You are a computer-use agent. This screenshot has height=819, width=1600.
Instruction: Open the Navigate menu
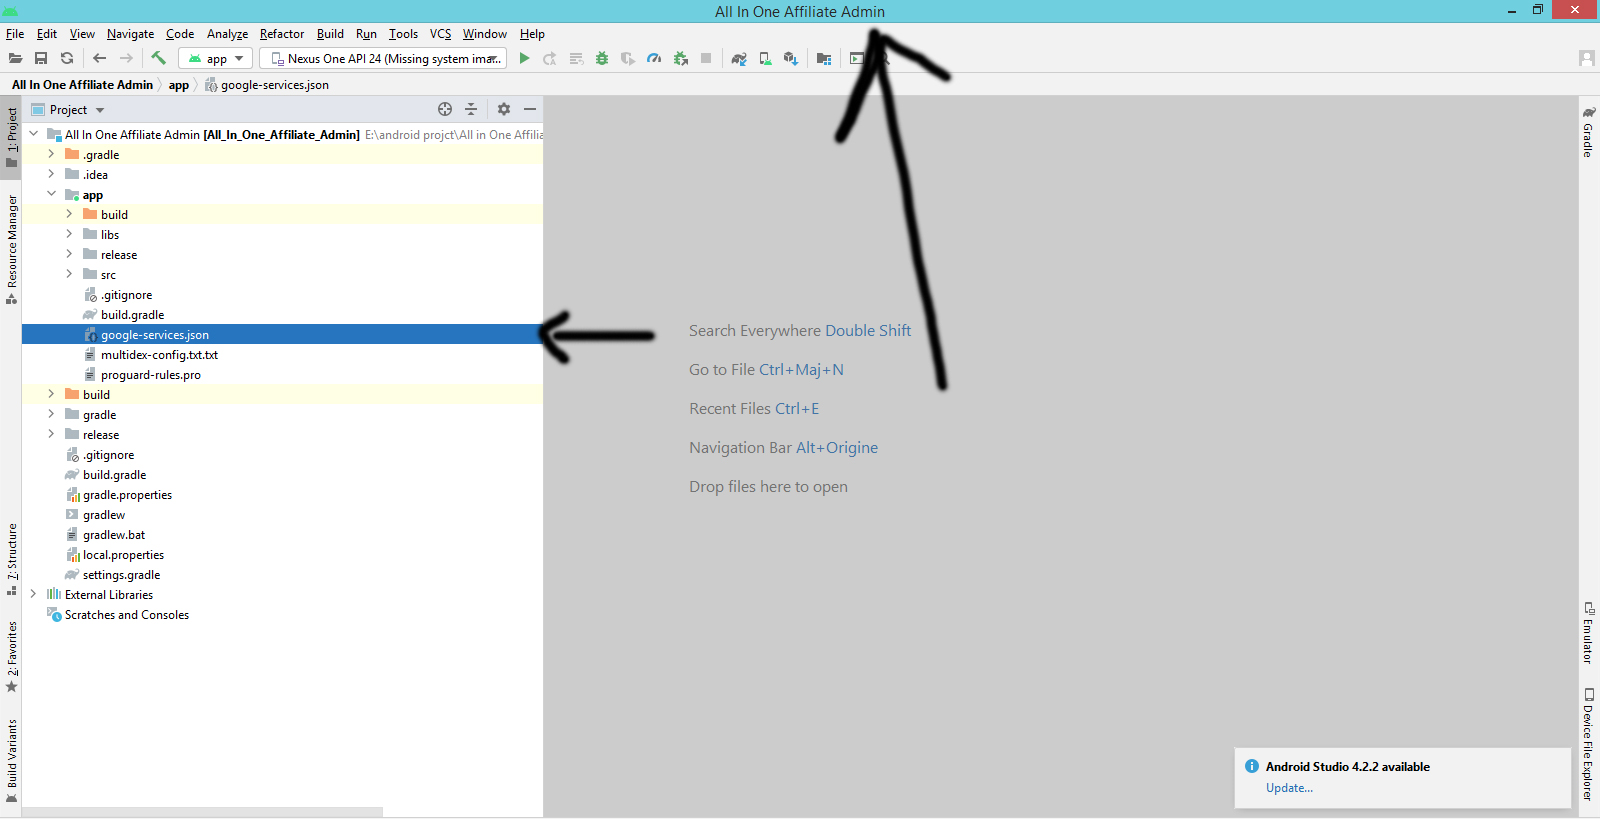click(x=130, y=34)
